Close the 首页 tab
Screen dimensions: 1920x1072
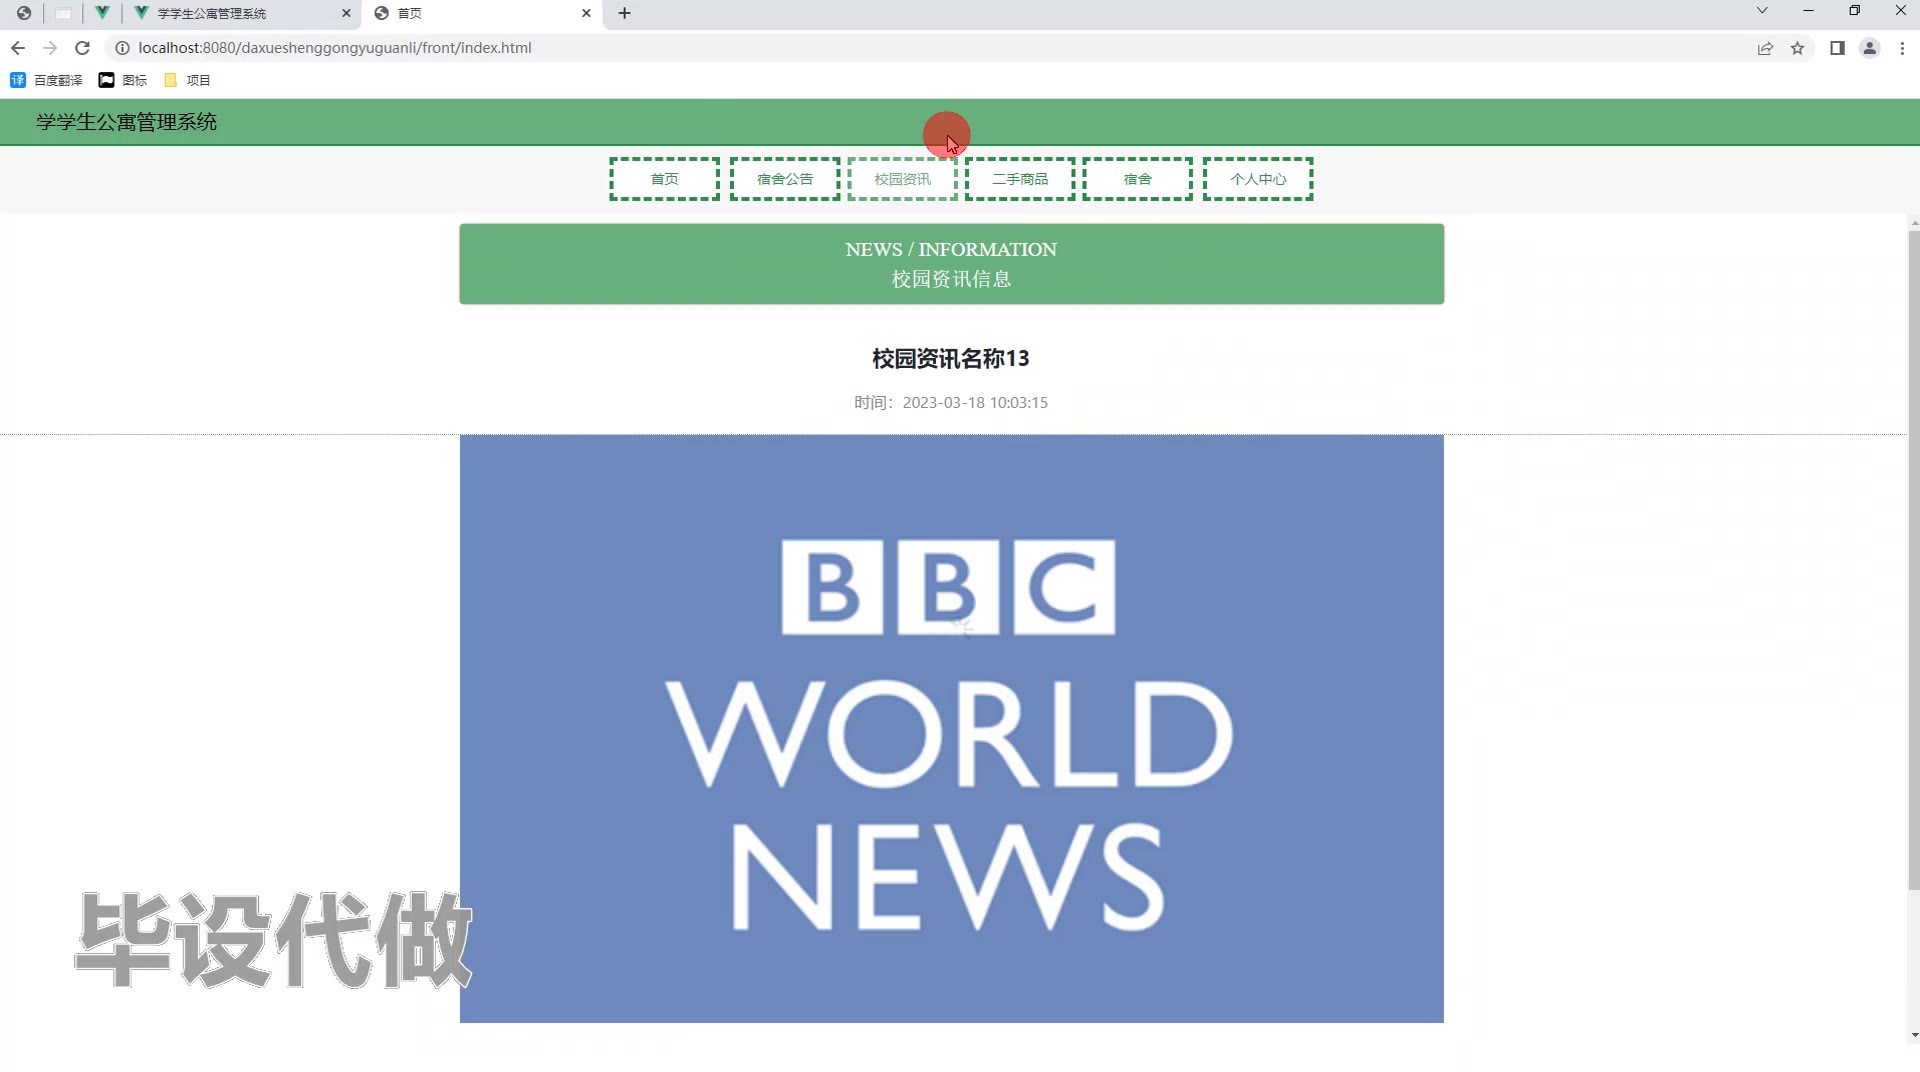pyautogui.click(x=586, y=13)
